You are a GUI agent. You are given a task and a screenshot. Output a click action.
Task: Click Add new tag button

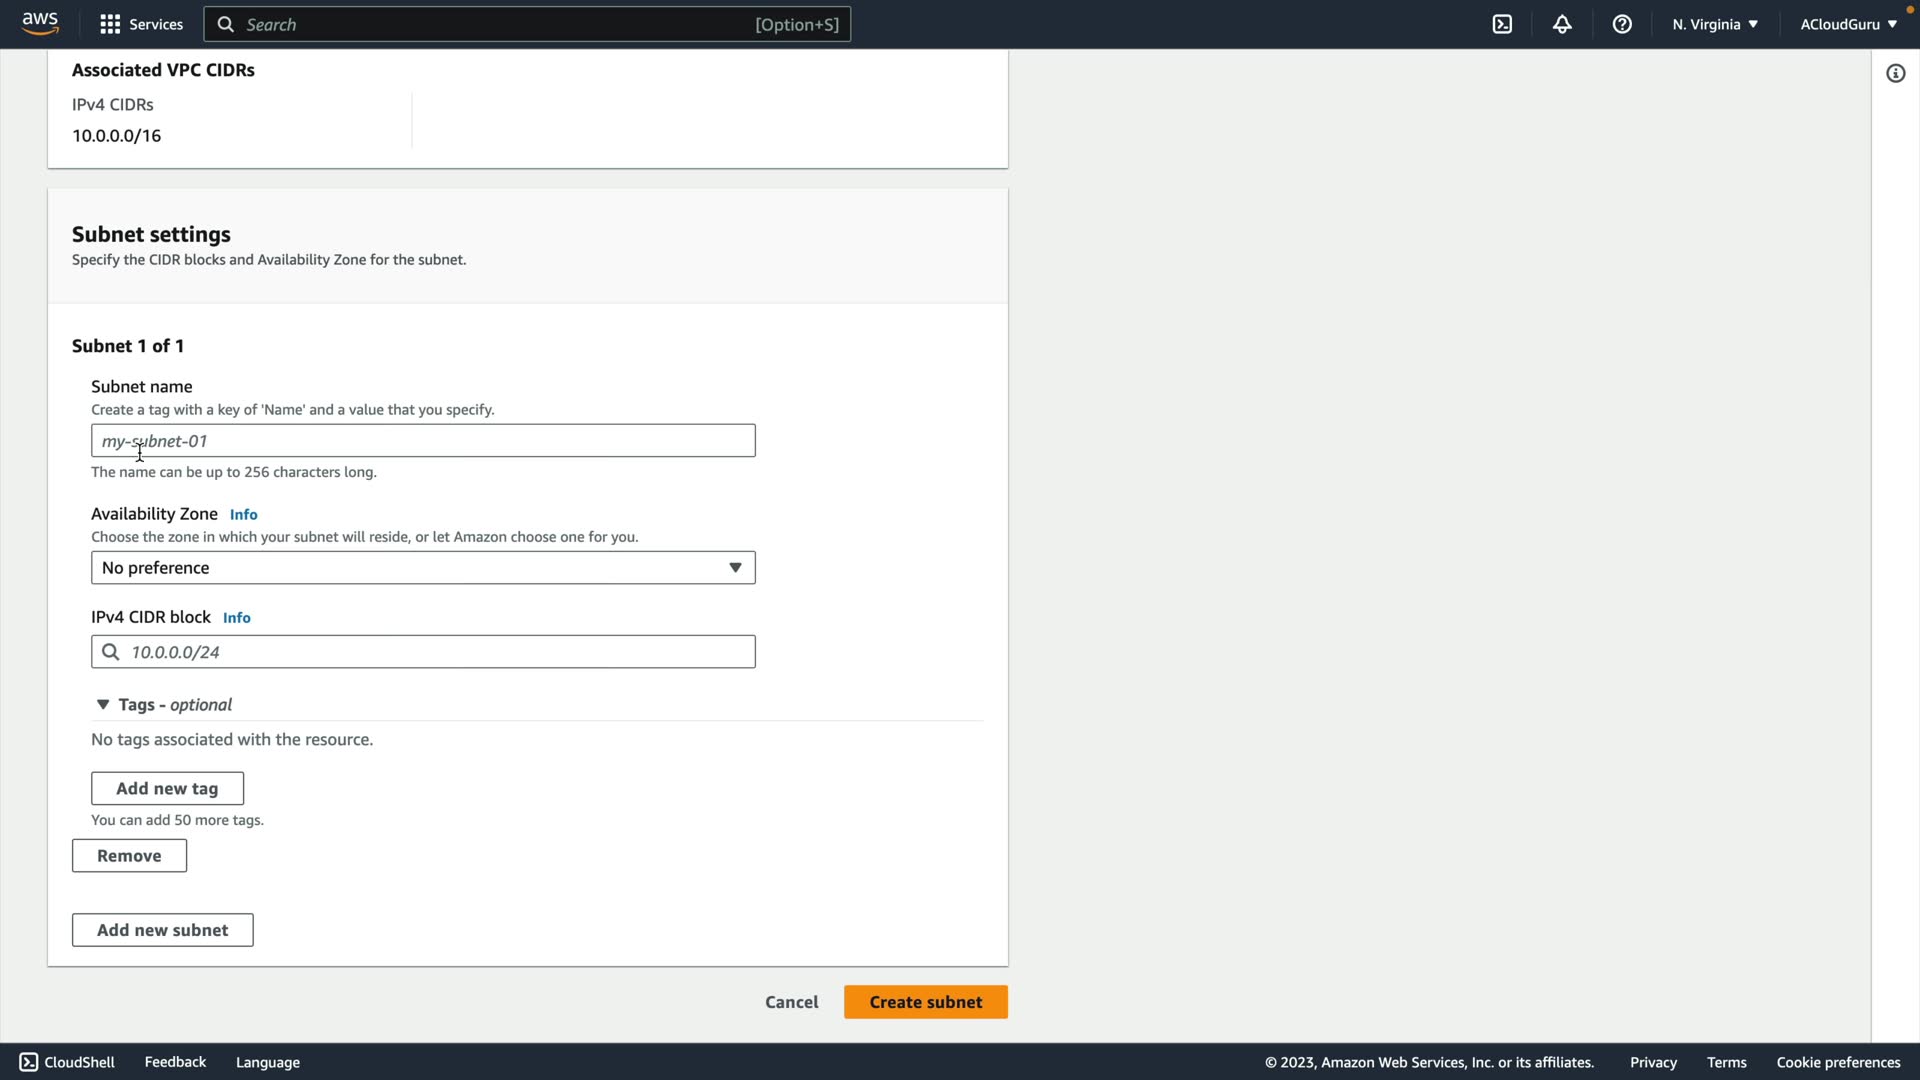click(167, 788)
